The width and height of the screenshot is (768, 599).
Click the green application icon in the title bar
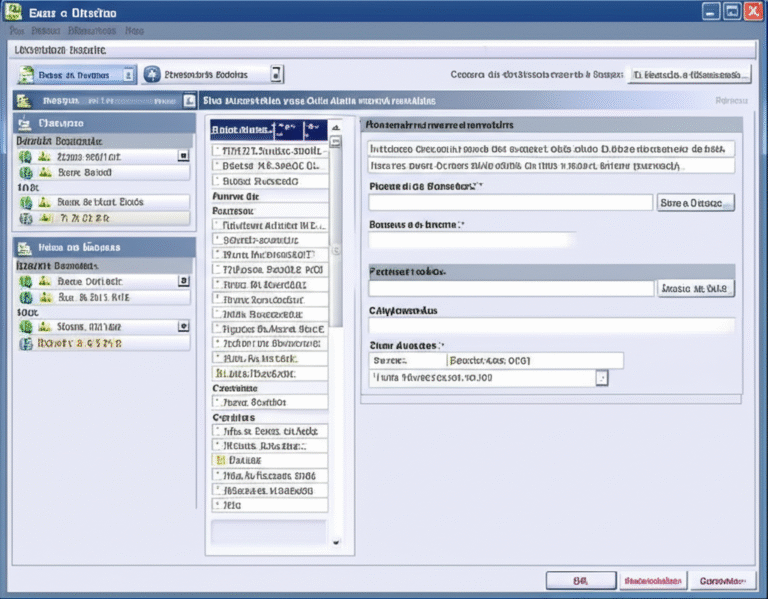[15, 12]
